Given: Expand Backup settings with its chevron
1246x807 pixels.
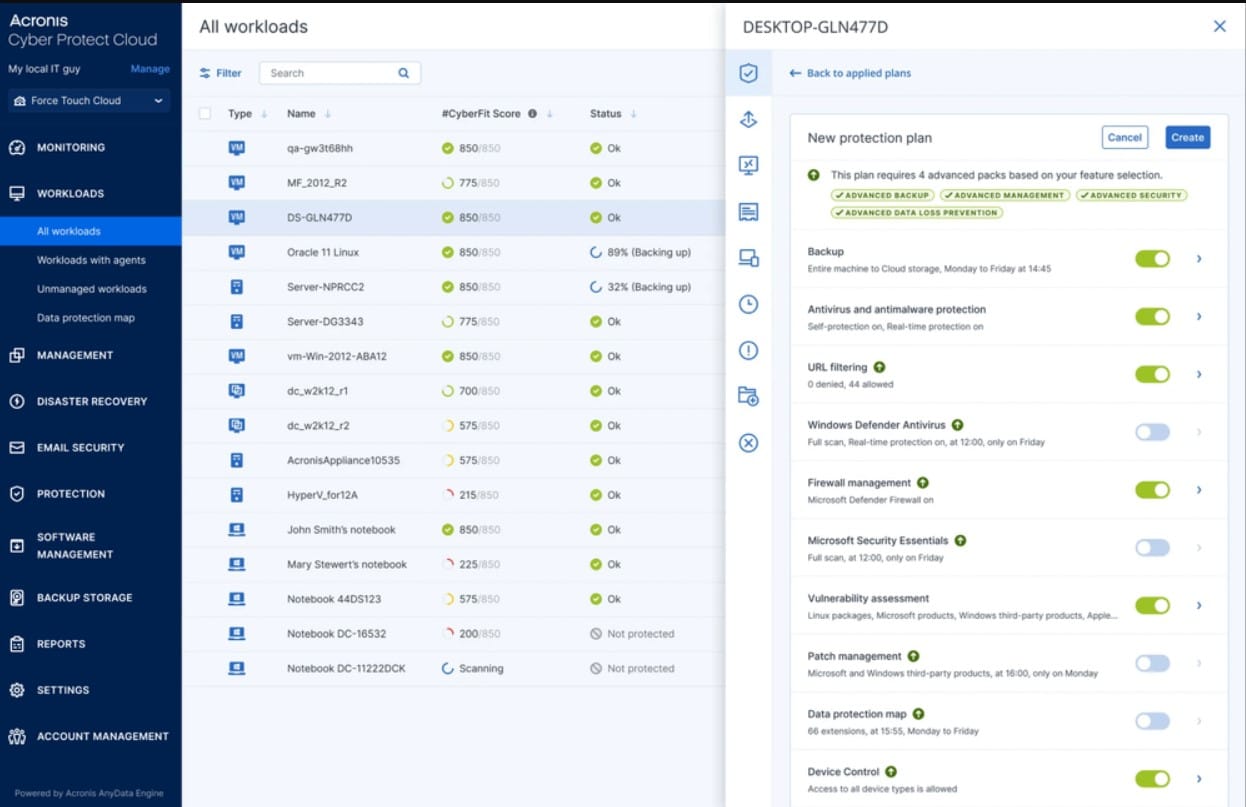Looking at the screenshot, I should pos(1199,259).
